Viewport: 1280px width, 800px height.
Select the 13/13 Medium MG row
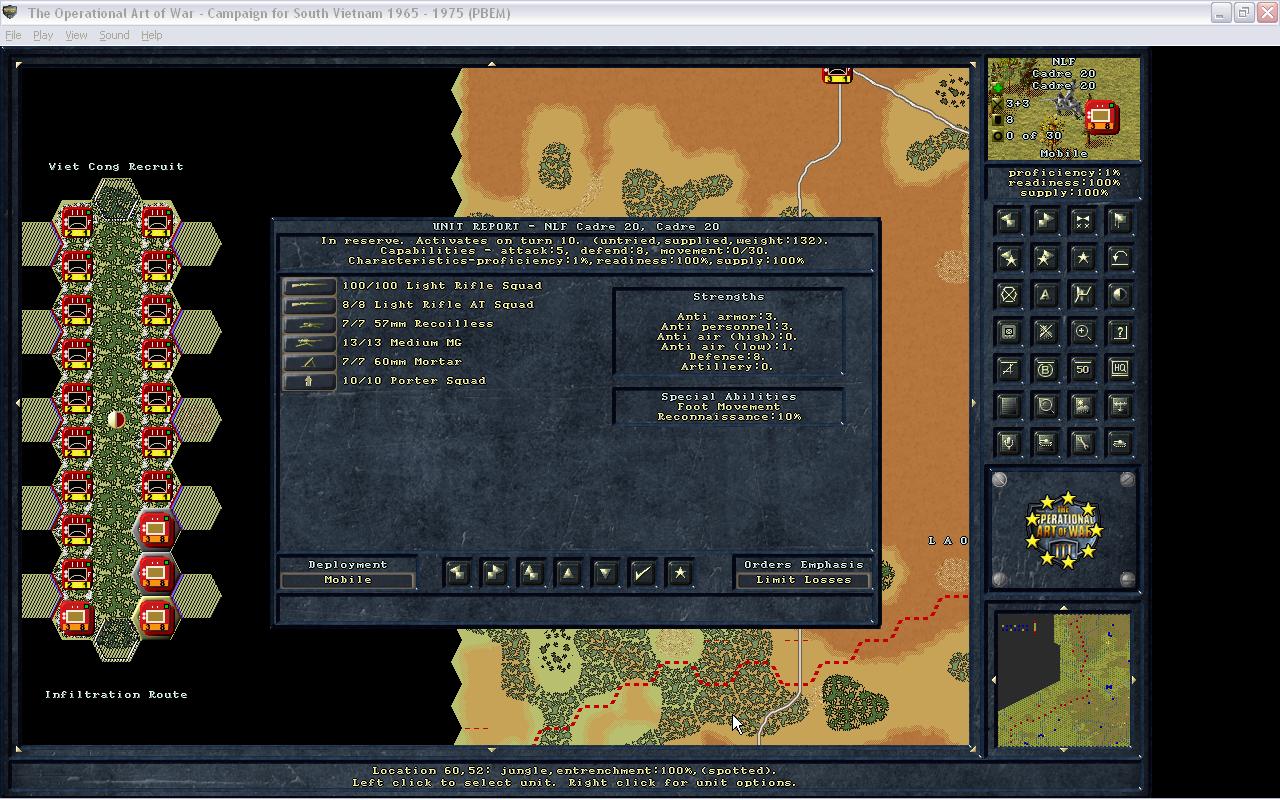coord(373,343)
